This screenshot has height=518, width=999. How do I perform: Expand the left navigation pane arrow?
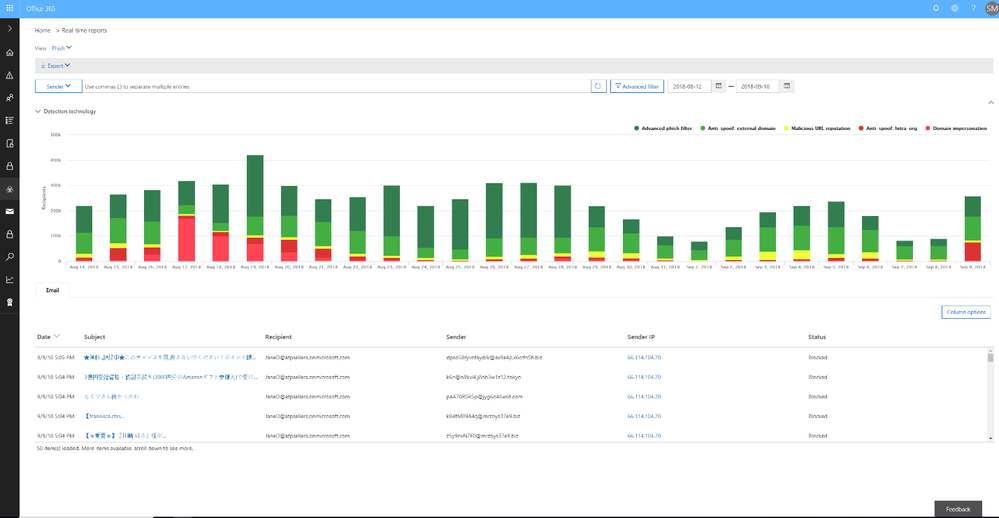[x=10, y=29]
